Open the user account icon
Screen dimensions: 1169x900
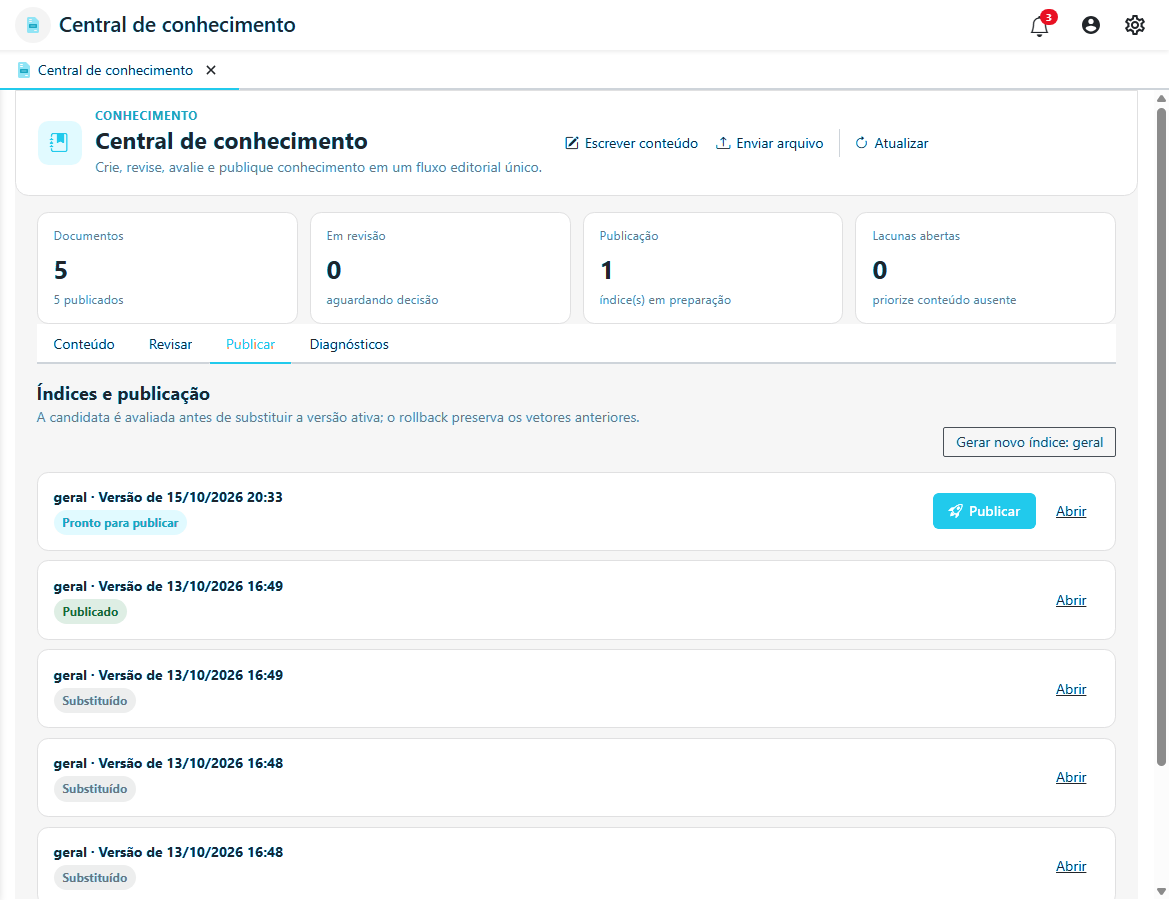(x=1091, y=25)
